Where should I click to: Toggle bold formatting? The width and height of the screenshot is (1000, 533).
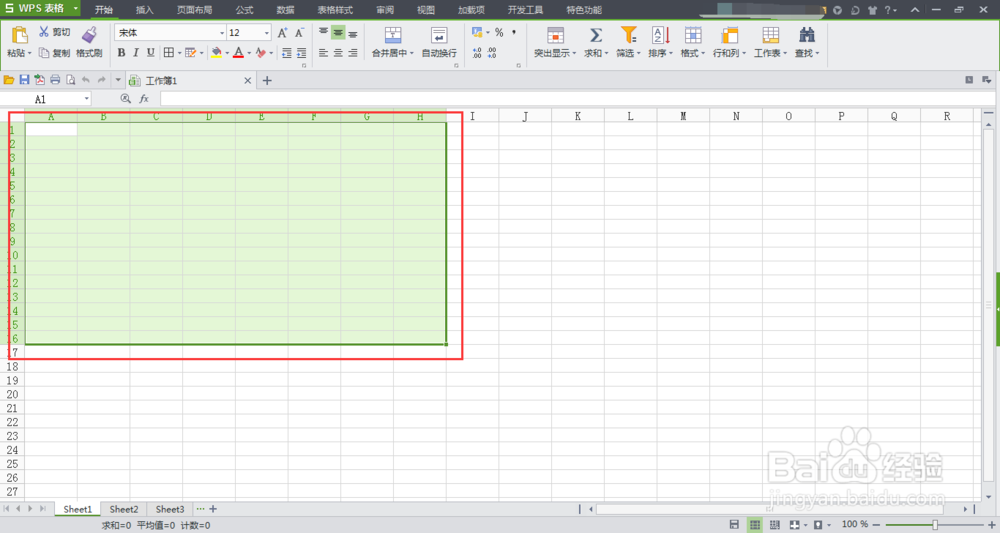click(x=121, y=53)
